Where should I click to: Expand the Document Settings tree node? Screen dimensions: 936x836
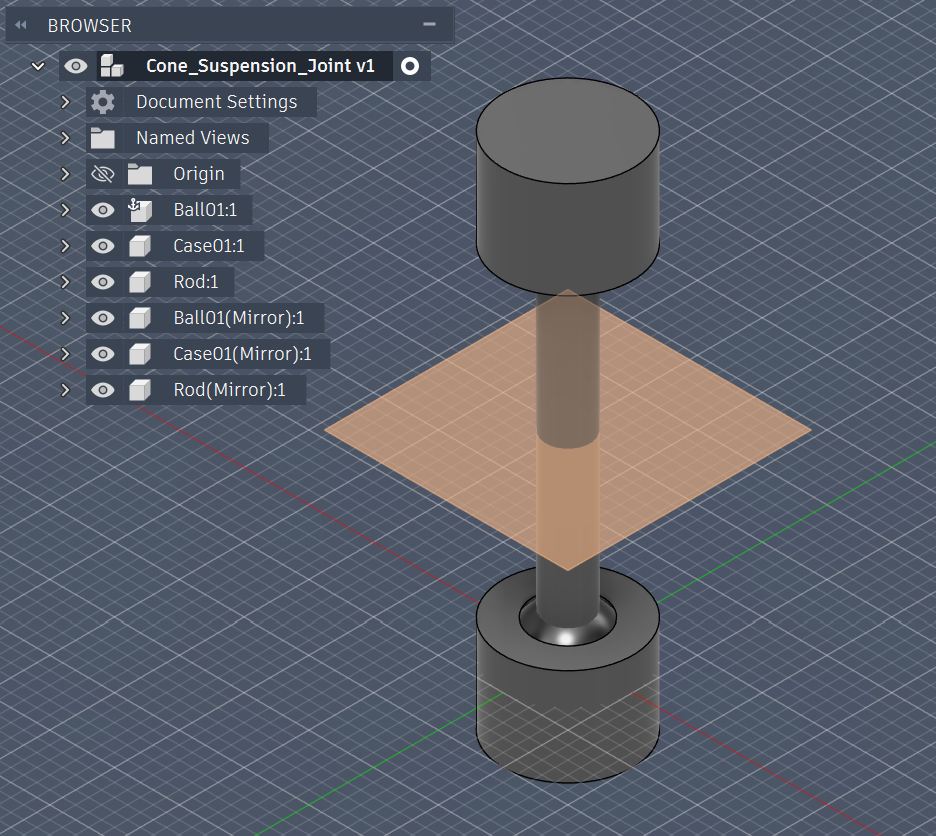(x=65, y=101)
